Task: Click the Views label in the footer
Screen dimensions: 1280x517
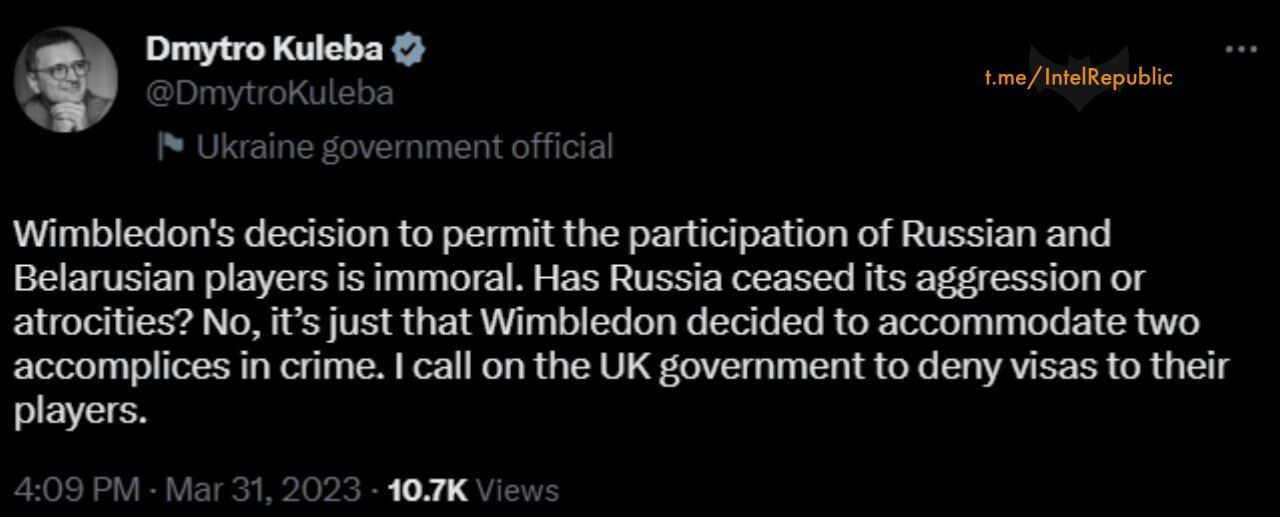Action: 516,490
